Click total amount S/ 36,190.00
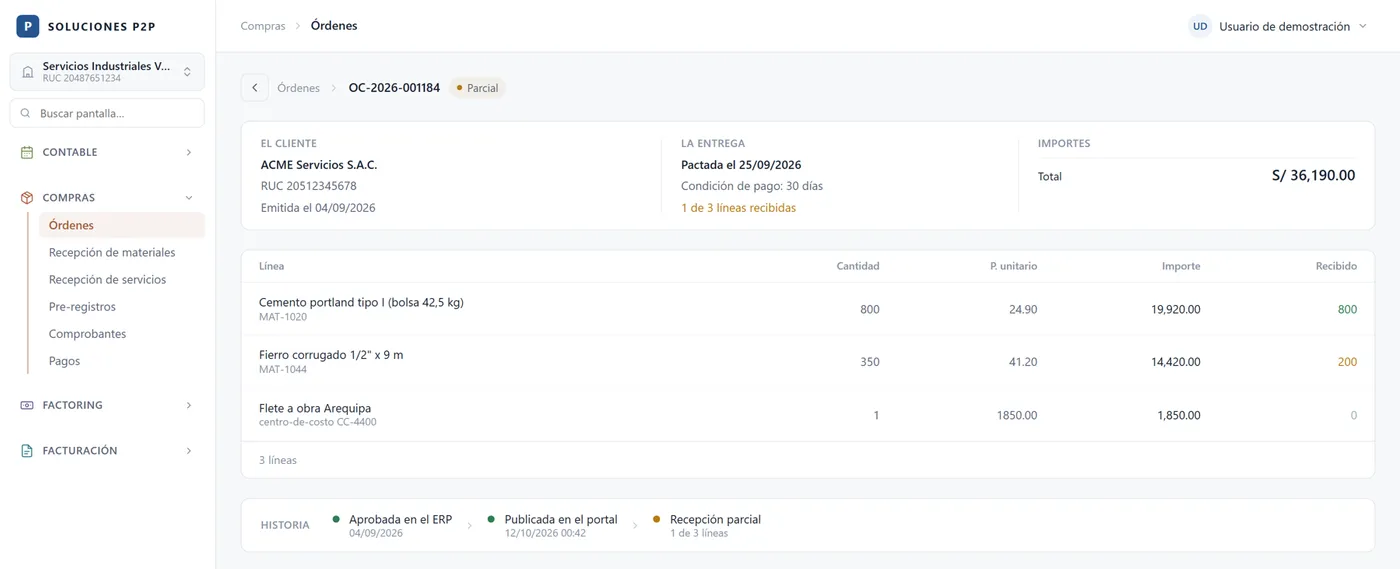Viewport: 1400px width, 569px height. pos(1313,176)
